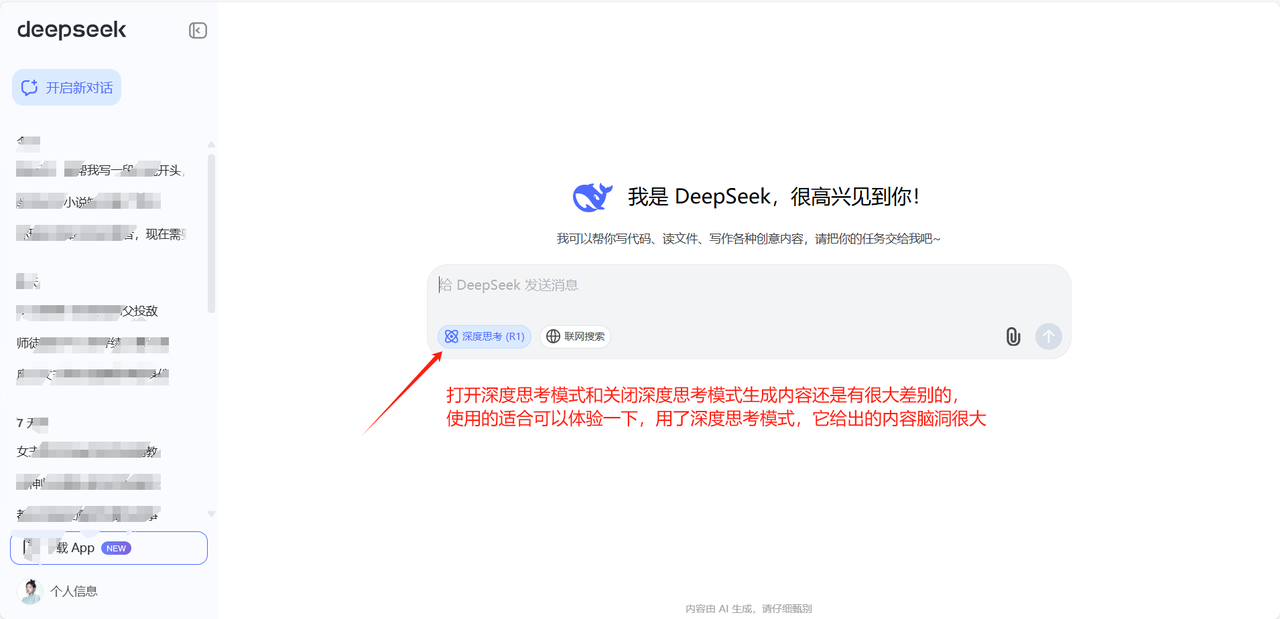Start a new chat with 开启新对话
This screenshot has width=1280, height=619.
point(67,87)
